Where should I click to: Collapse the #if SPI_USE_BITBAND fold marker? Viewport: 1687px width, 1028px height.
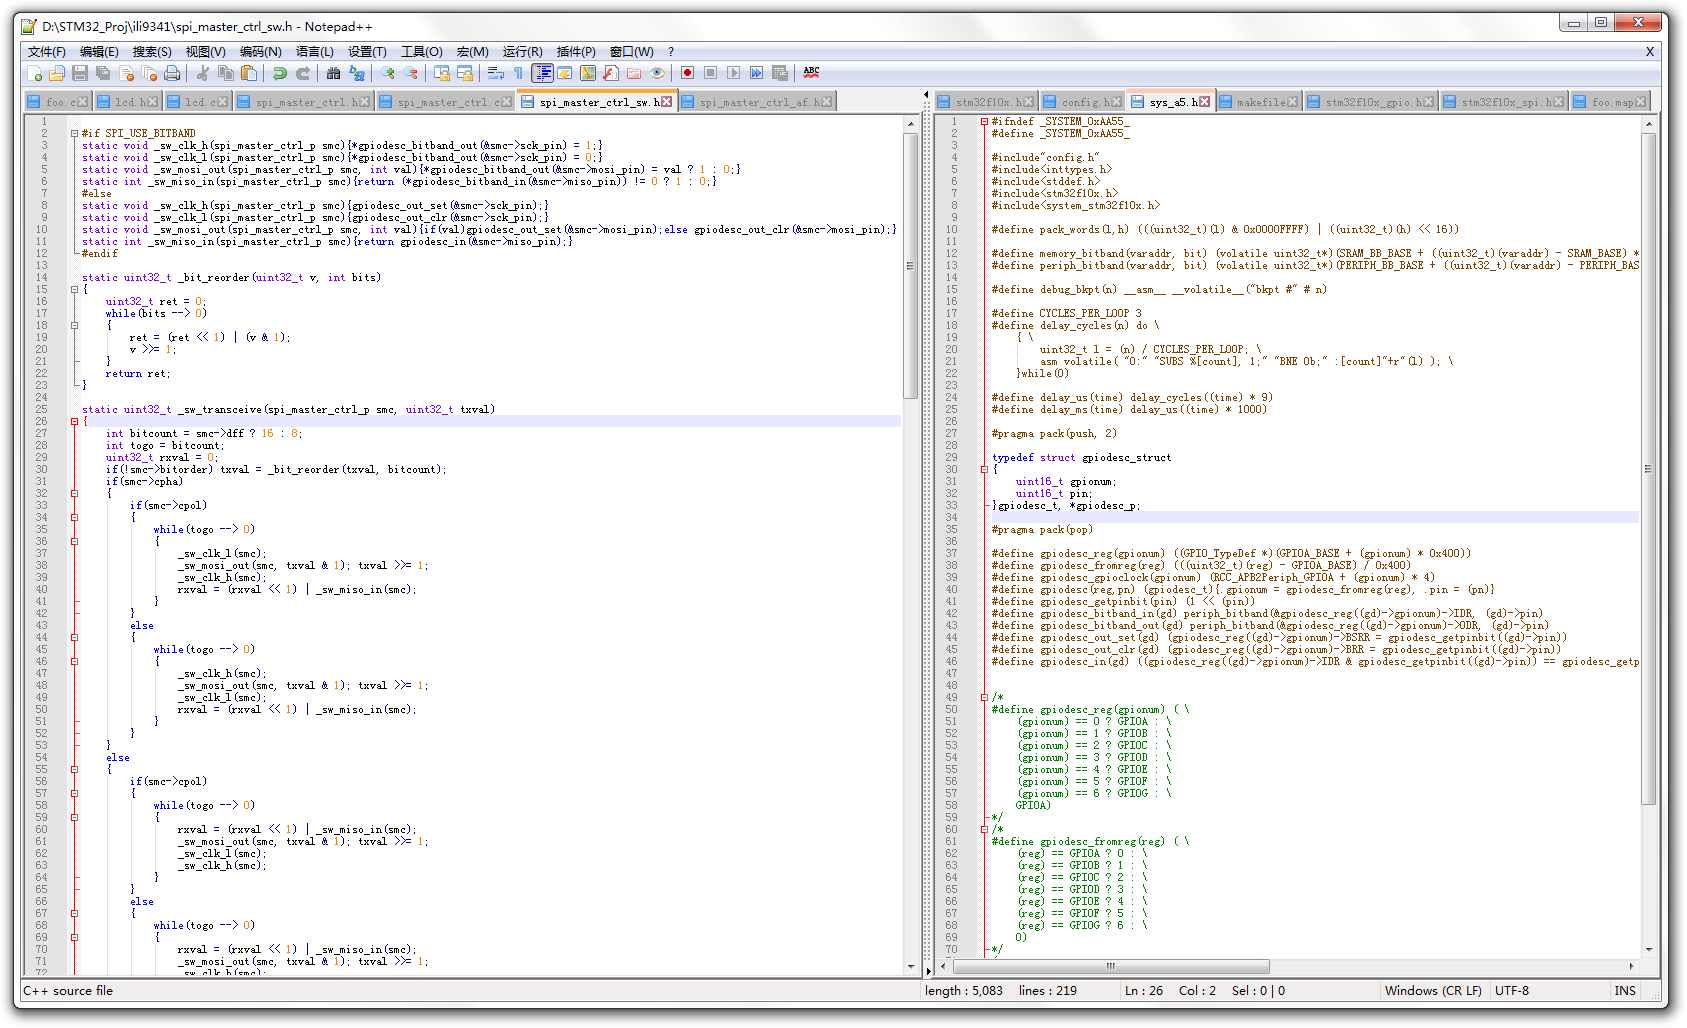[74, 133]
